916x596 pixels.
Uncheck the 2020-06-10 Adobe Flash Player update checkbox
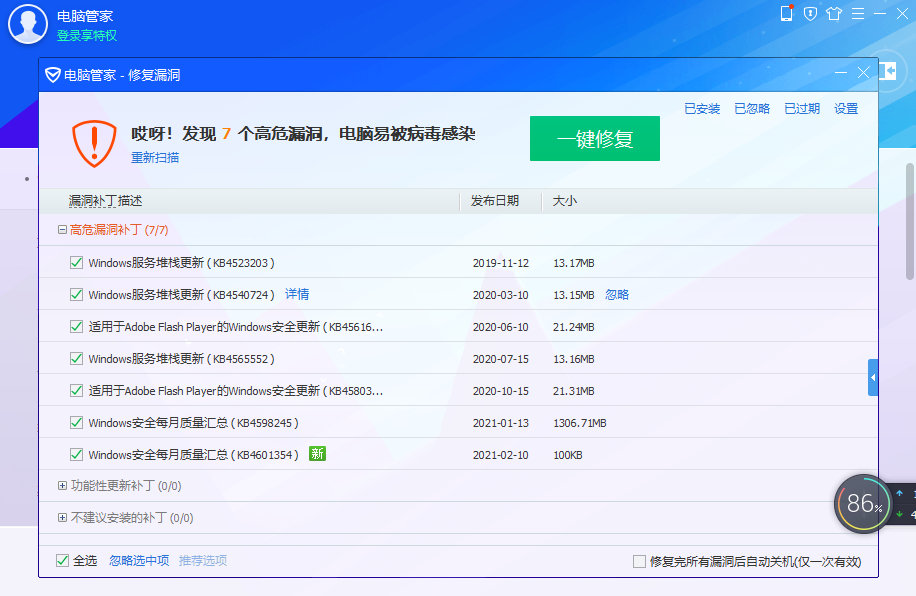(x=76, y=326)
